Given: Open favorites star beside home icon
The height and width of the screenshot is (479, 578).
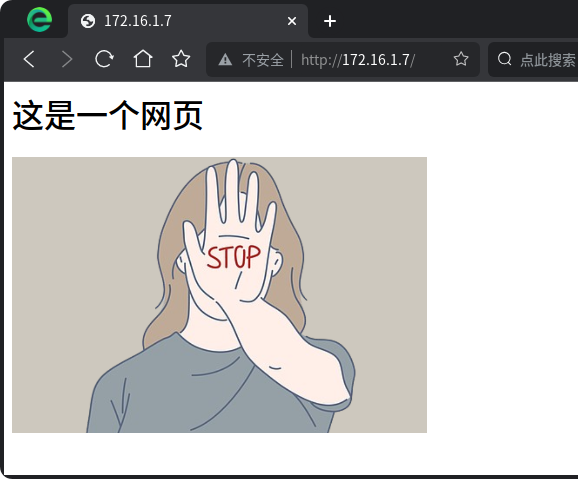Looking at the screenshot, I should point(181,59).
